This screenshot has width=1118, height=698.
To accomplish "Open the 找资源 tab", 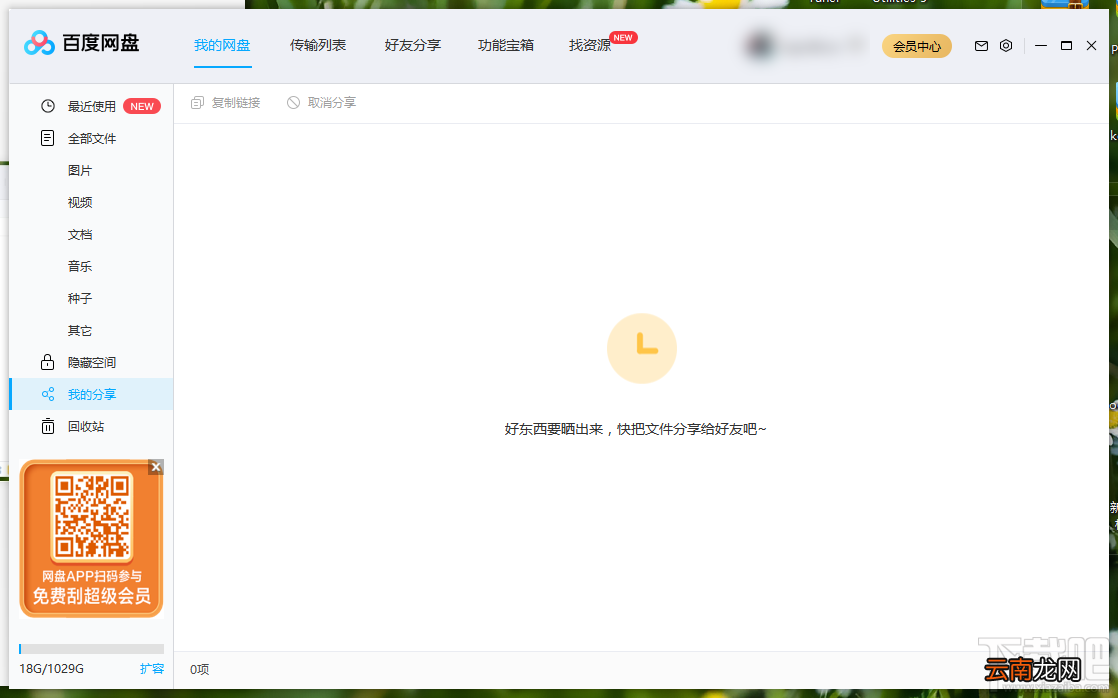I will pyautogui.click(x=590, y=46).
